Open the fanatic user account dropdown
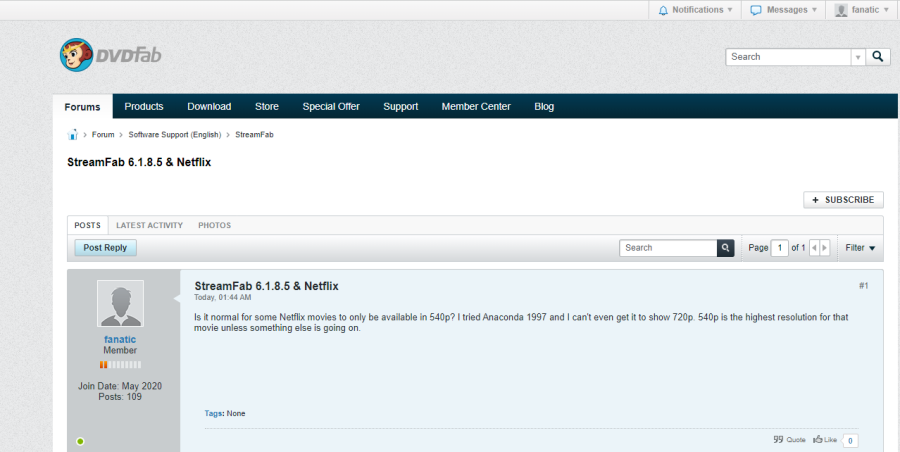Image resolution: width=900 pixels, height=452 pixels. [862, 10]
